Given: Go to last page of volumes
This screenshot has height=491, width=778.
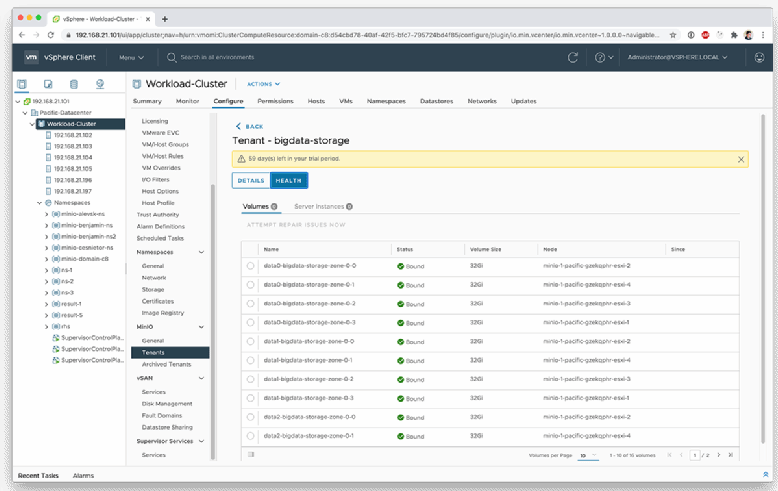Looking at the screenshot, I should (x=730, y=455).
